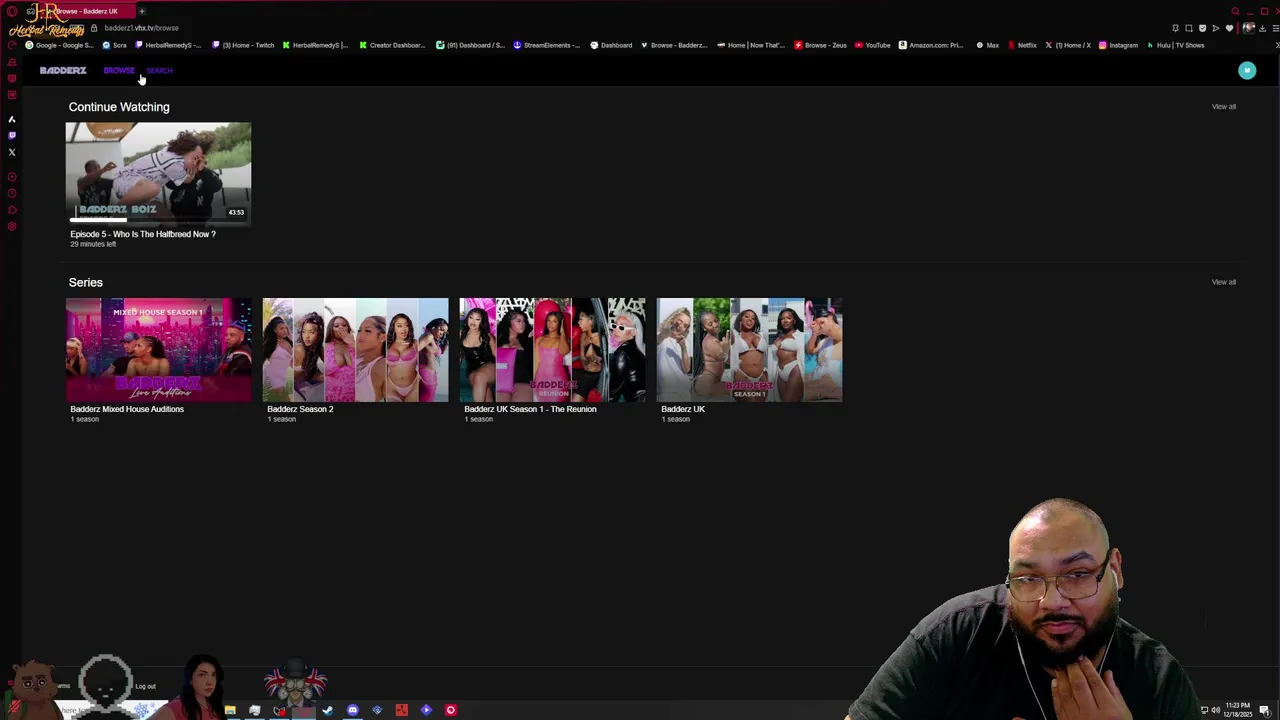Open Max bookmark
Viewport: 1280px width, 720px height.
coord(988,45)
